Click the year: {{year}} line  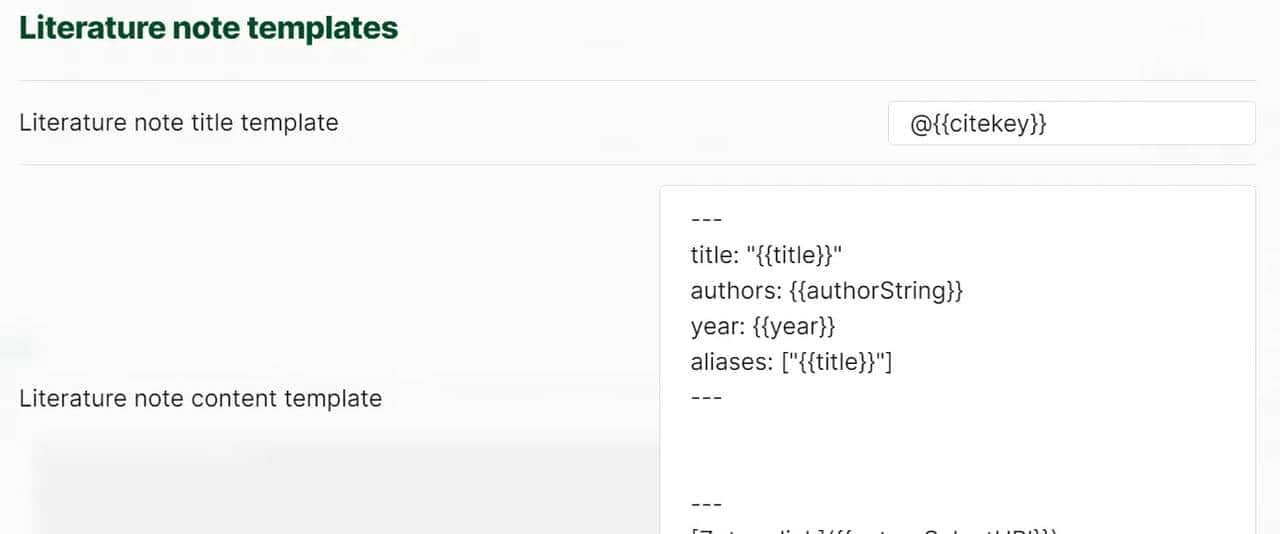tap(762, 326)
